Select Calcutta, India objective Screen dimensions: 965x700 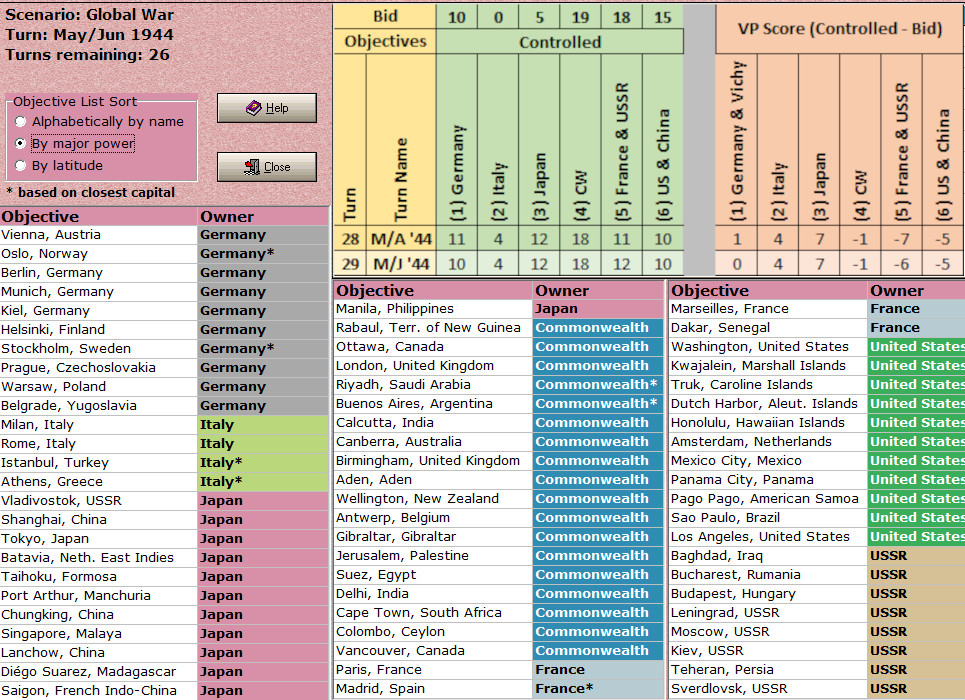(x=433, y=423)
